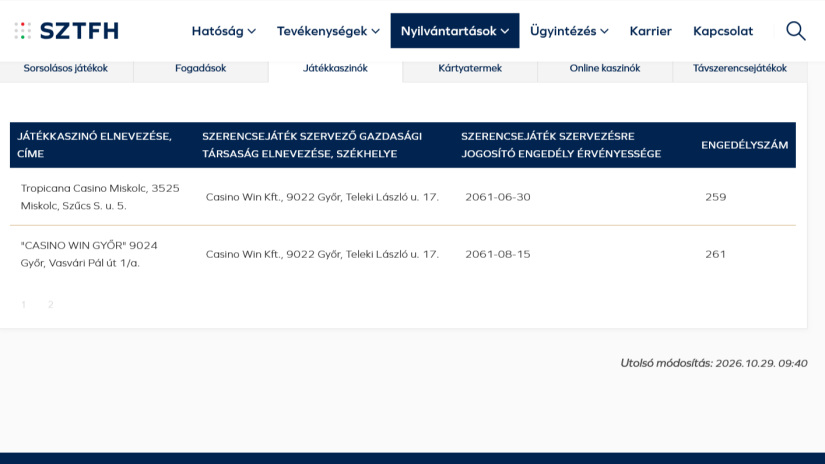
Task: Click the Utolsó módosítás timestamp
Action: 713,363
